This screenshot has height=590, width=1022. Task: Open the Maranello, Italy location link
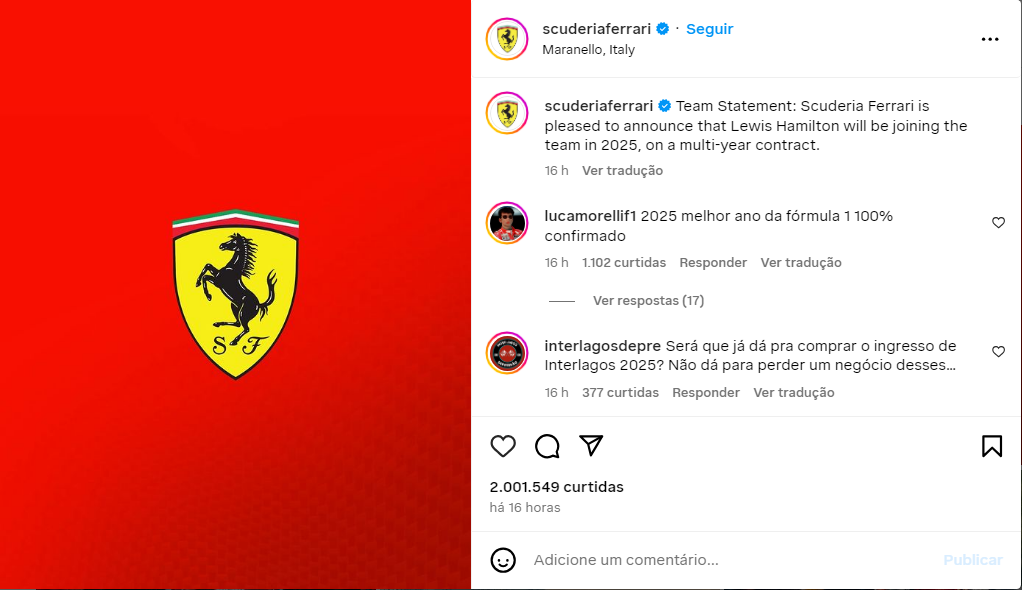(x=589, y=50)
